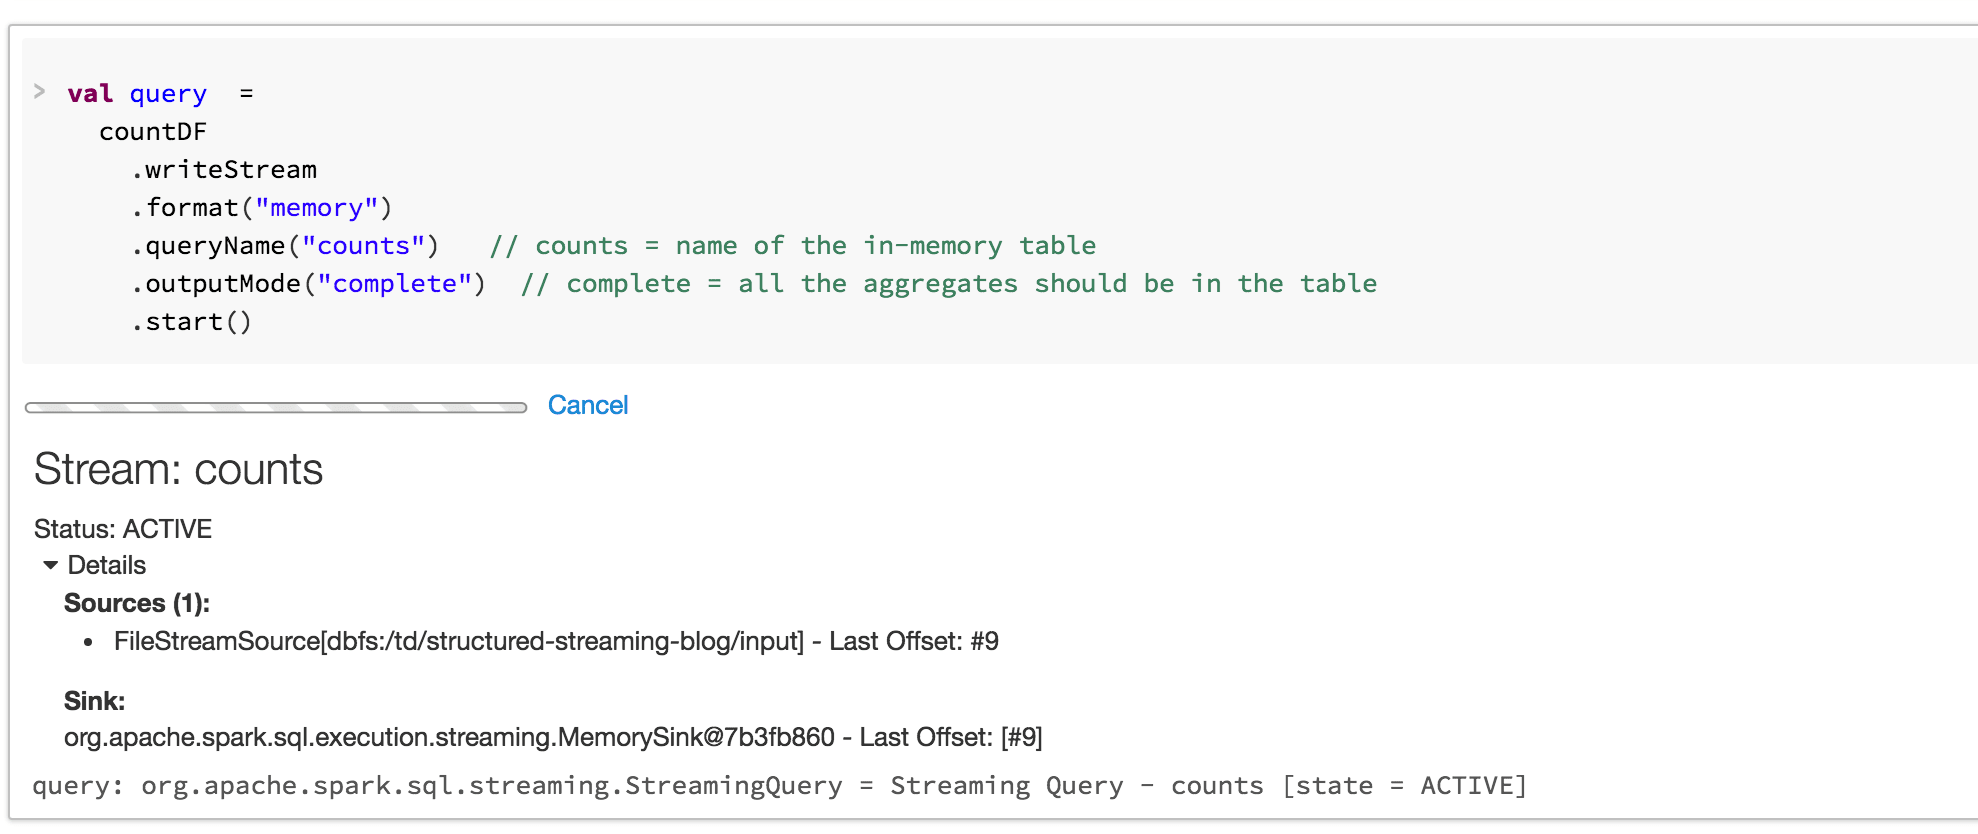Click the "complete" string in the outputMode call
Screen dimensions: 1978x834
394,284
